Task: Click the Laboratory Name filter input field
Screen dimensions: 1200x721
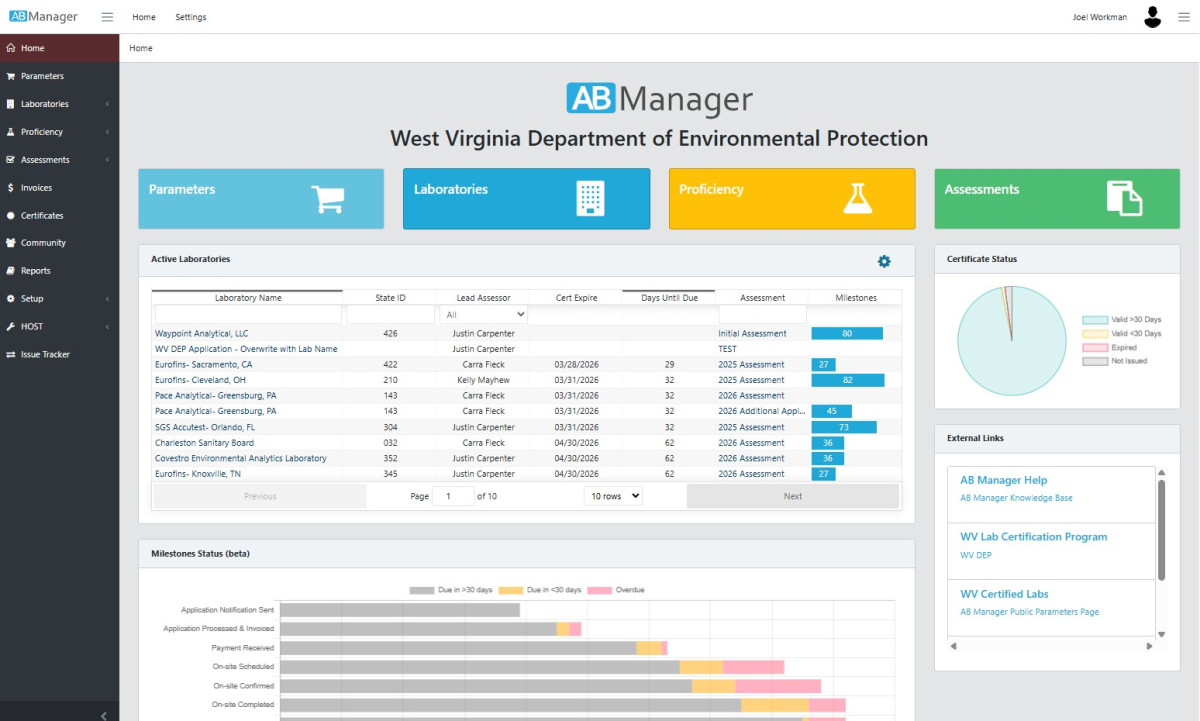Action: coord(248,315)
